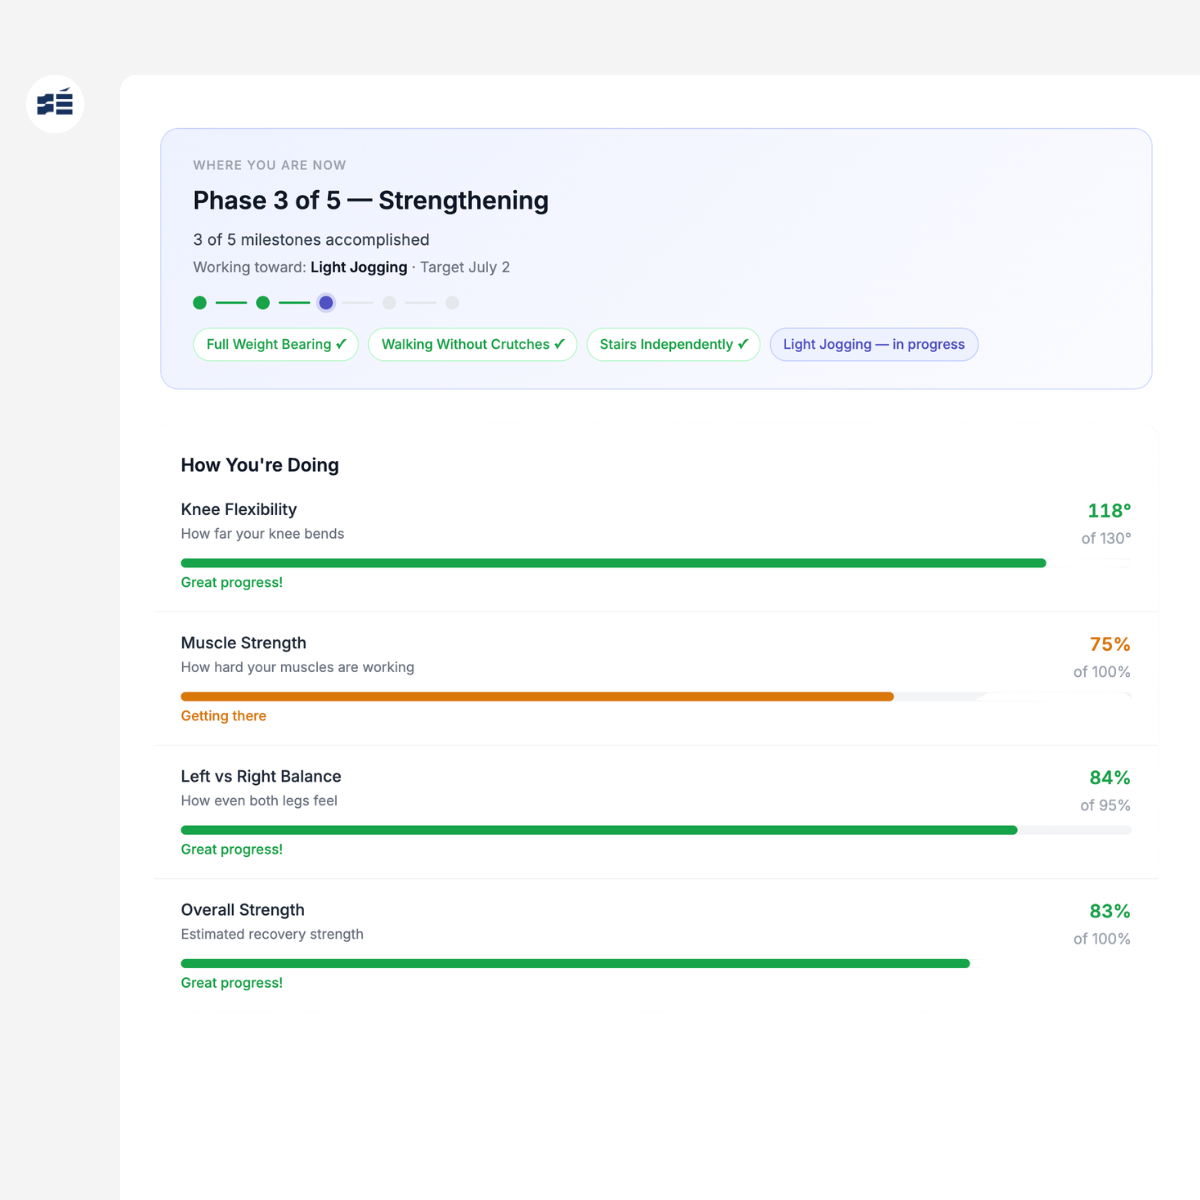This screenshot has height=1200, width=1200.
Task: Select the Walking Without Crutches milestone chip
Action: click(473, 344)
